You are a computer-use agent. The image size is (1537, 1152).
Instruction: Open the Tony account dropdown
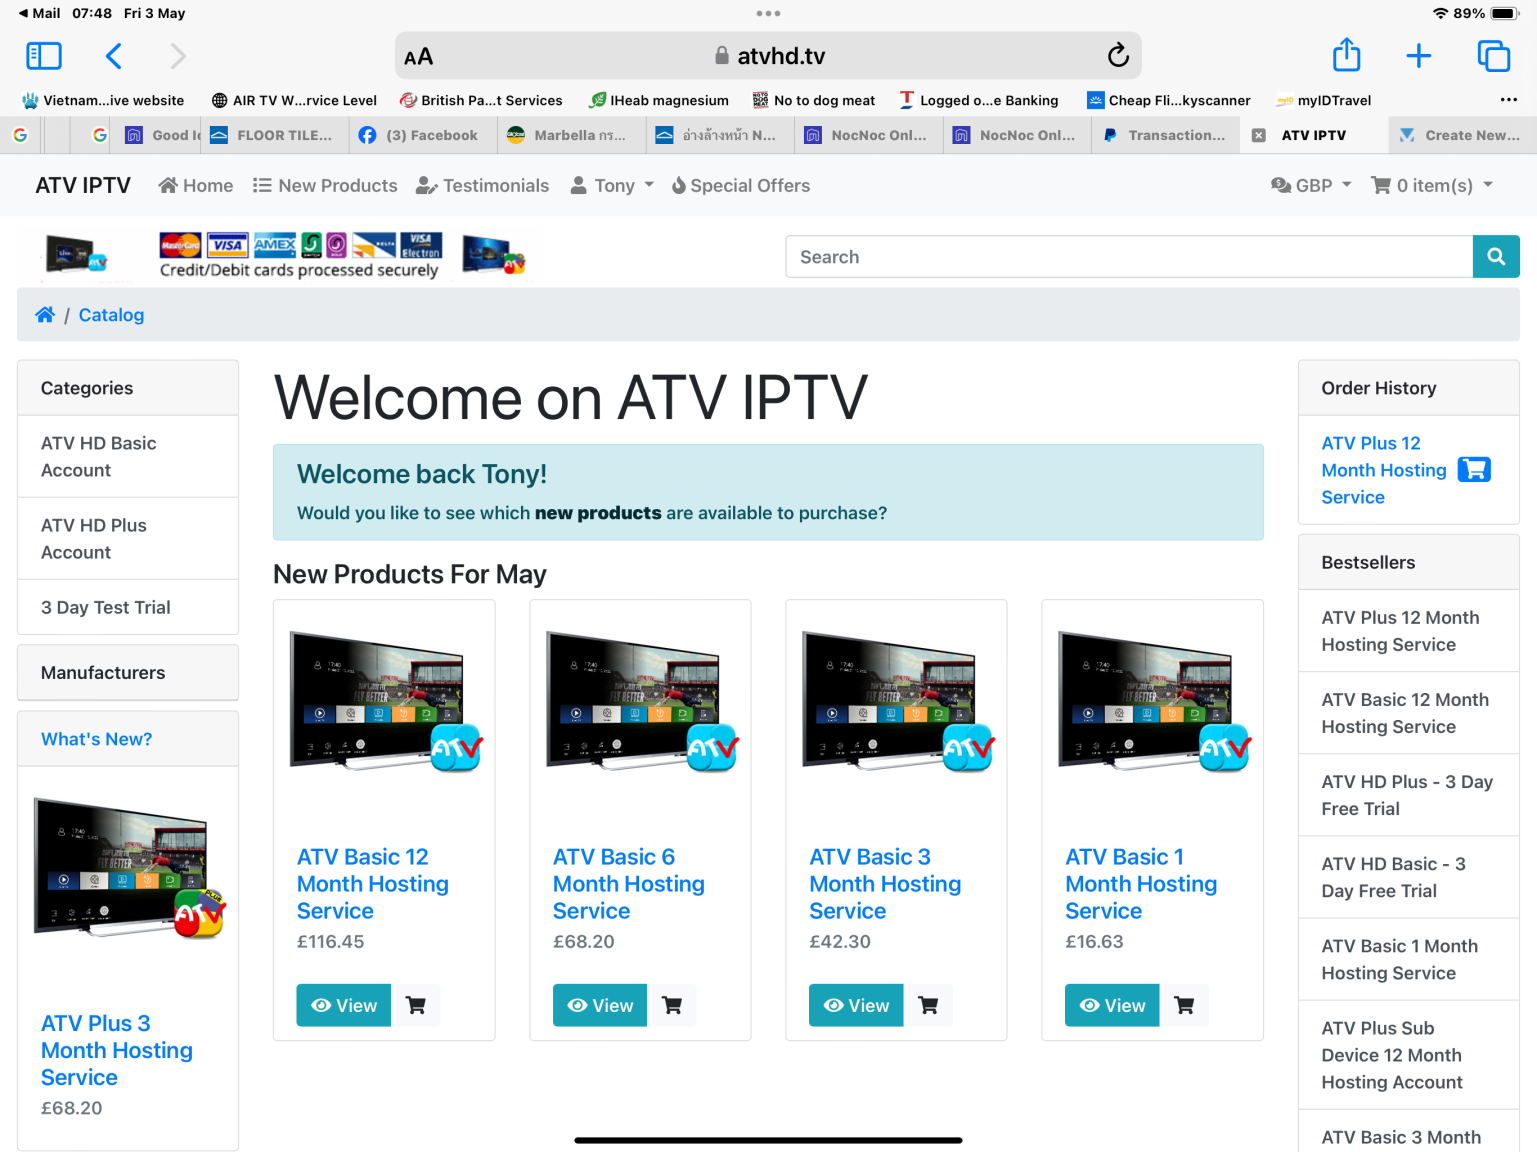612,186
